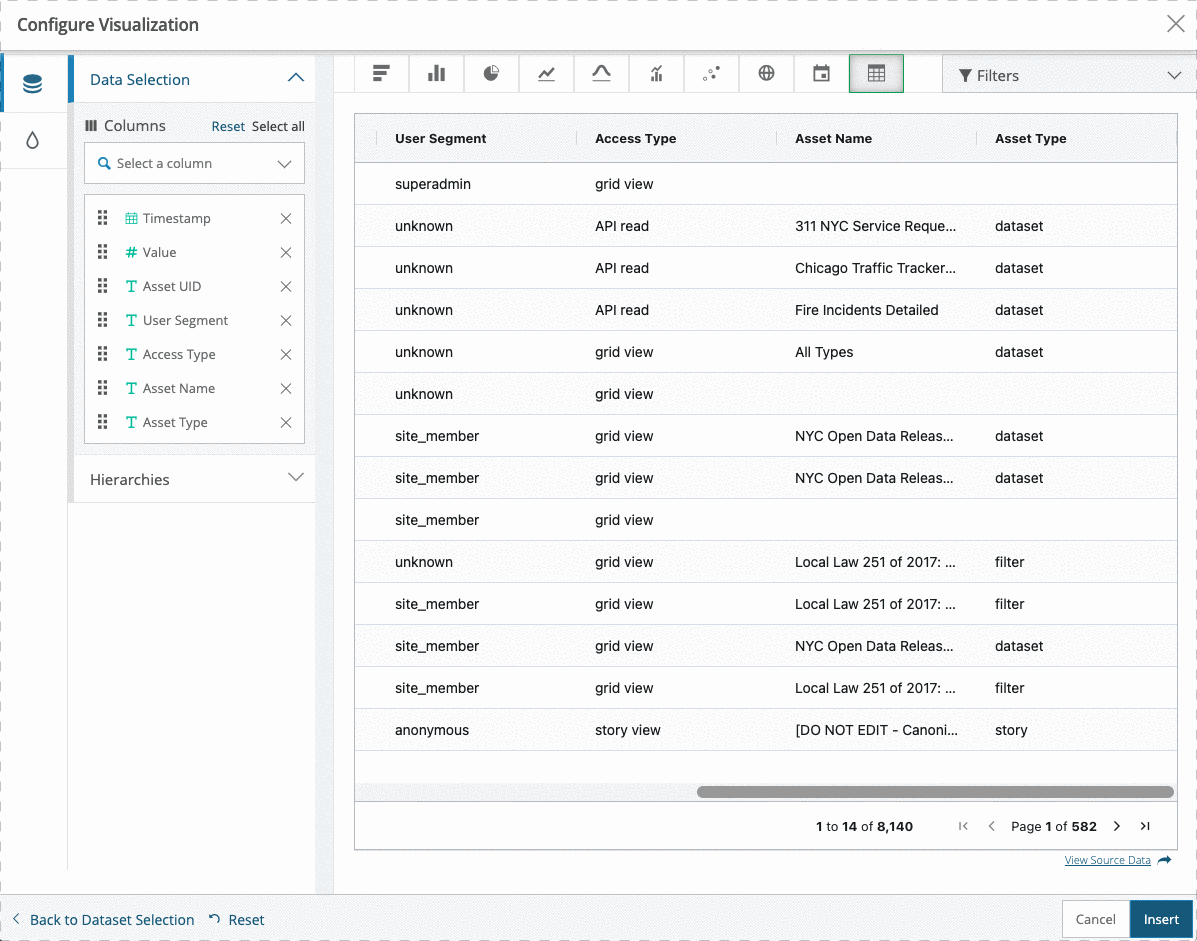Remove the Value column
1197x941 pixels.
[x=286, y=253]
